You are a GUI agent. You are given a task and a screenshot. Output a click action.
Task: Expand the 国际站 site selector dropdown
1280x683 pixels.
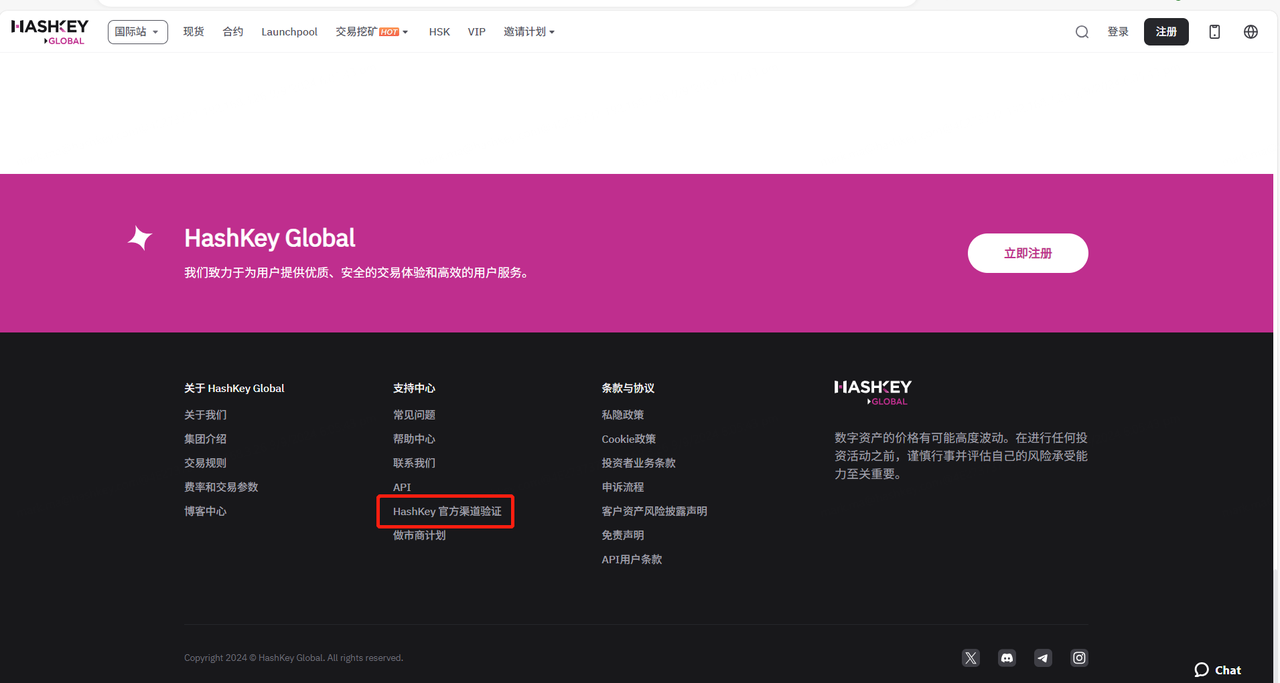point(138,32)
